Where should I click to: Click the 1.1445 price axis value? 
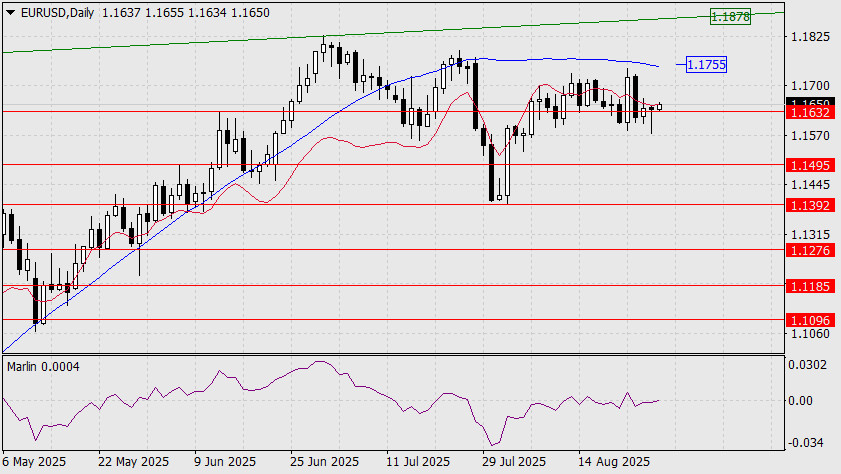pyautogui.click(x=810, y=185)
